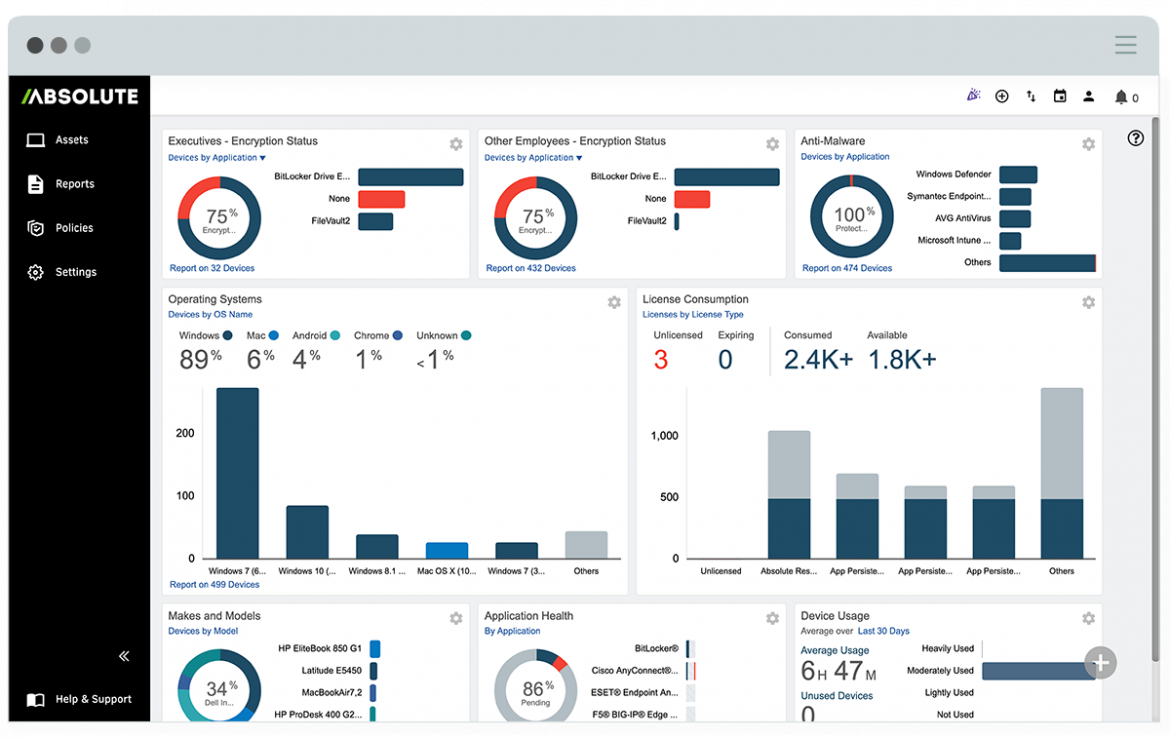1170x738 pixels.
Task: Click the Help & Support book icon
Action: (x=36, y=699)
